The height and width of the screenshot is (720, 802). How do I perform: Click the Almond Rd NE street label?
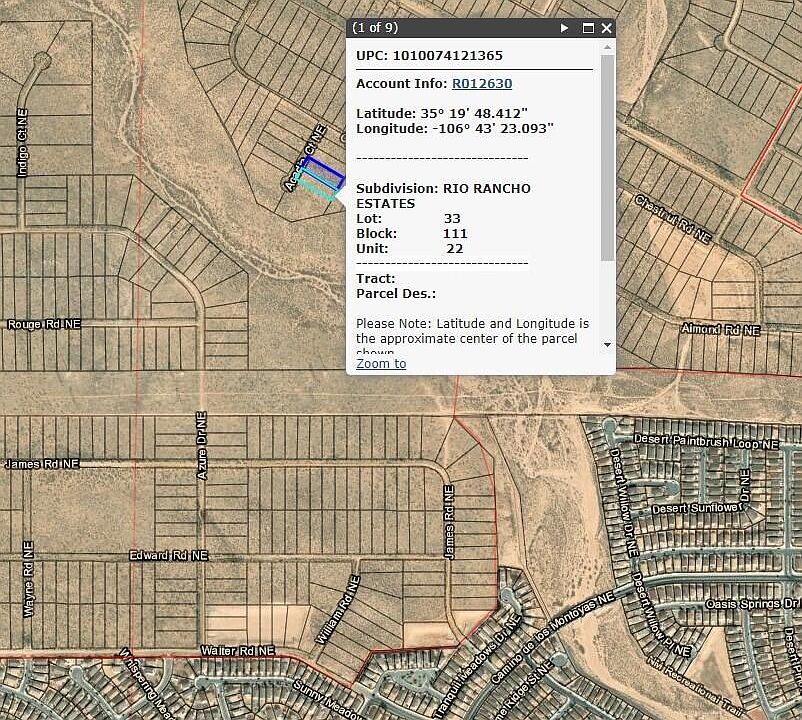[720, 329]
